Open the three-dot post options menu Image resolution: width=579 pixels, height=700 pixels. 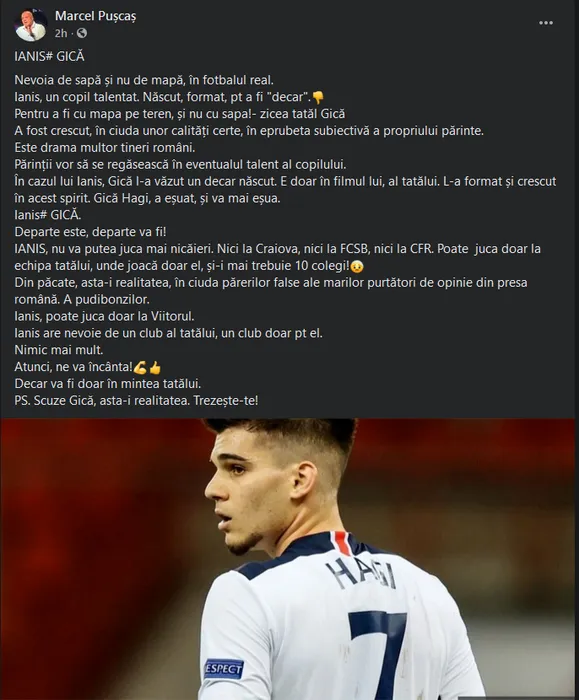(x=546, y=23)
